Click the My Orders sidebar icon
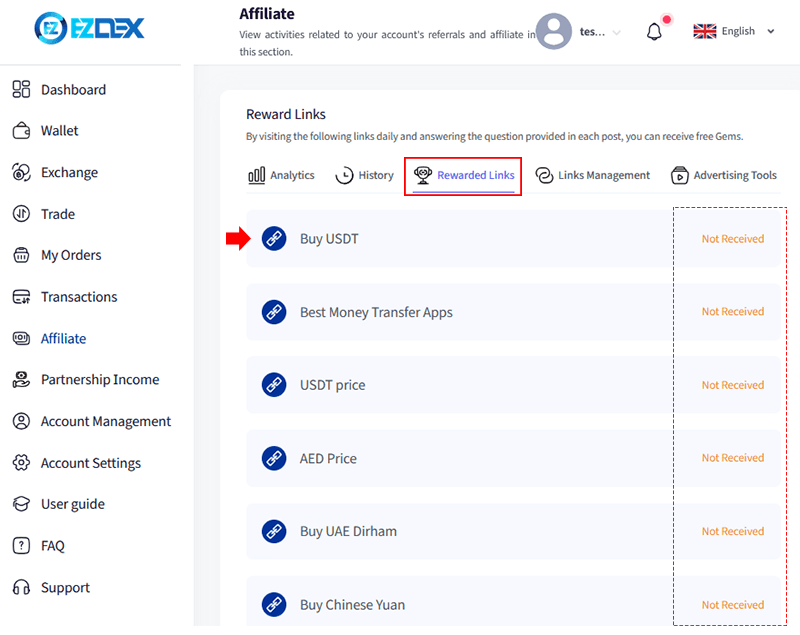This screenshot has width=800, height=635. [x=22, y=255]
